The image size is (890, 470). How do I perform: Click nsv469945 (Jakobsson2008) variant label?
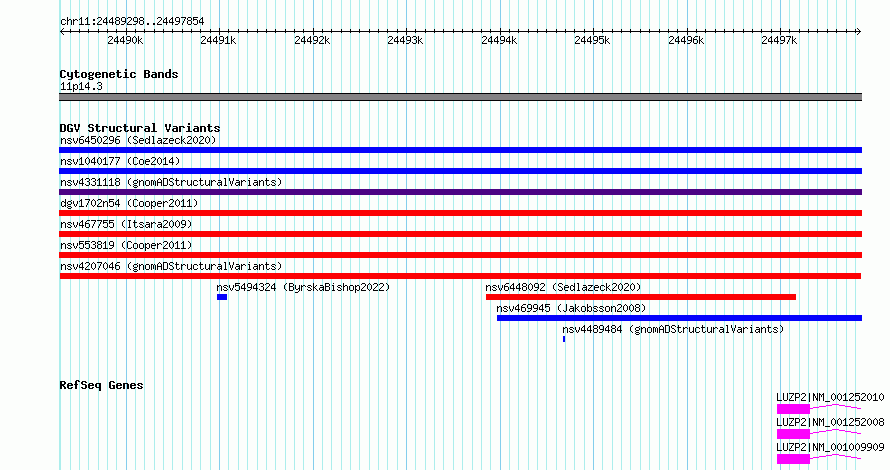(571, 308)
